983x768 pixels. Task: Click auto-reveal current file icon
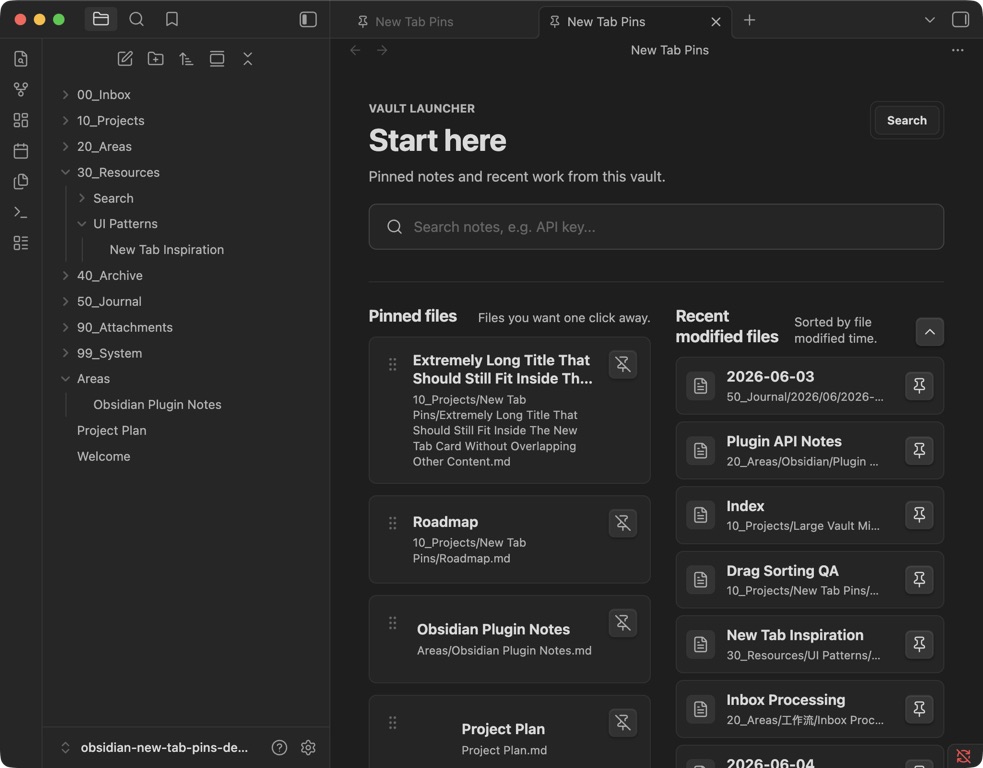coord(217,59)
